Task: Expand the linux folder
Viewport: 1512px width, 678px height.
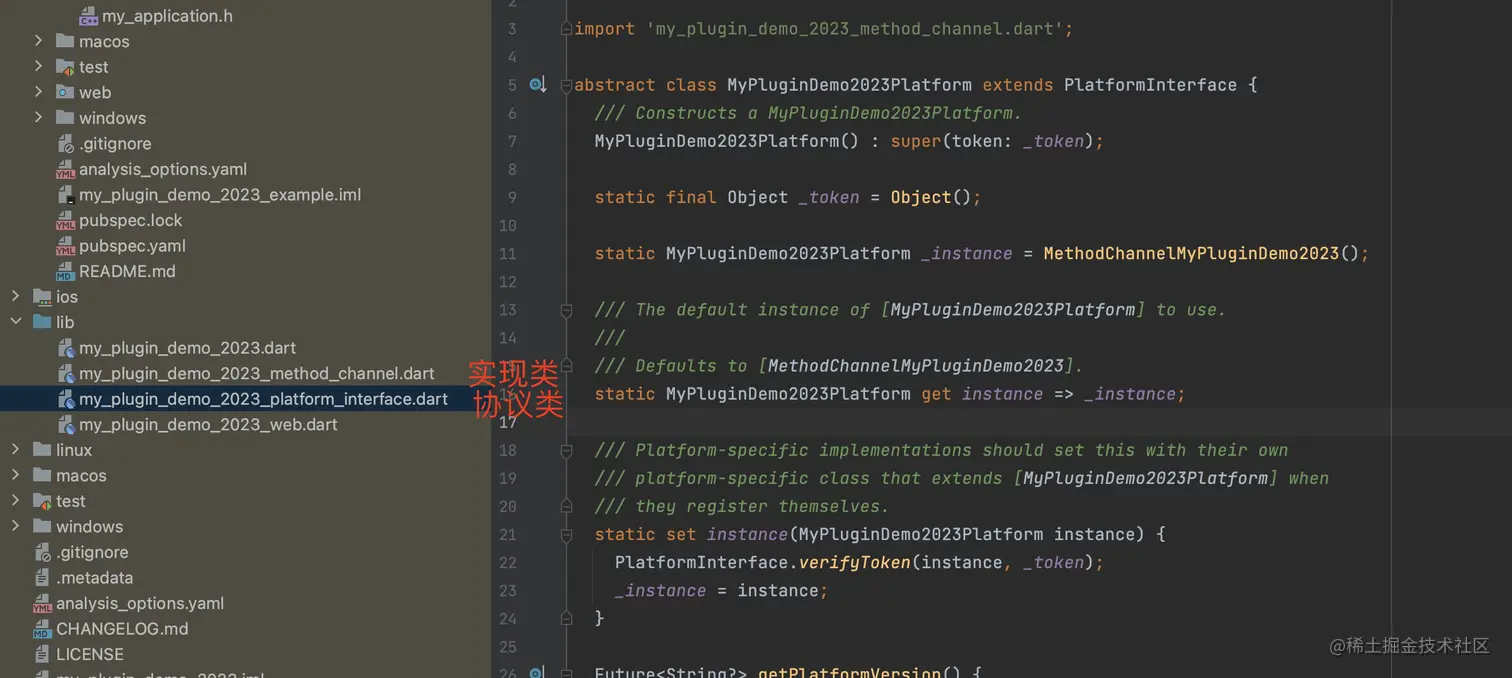Action: pyautogui.click(x=15, y=450)
